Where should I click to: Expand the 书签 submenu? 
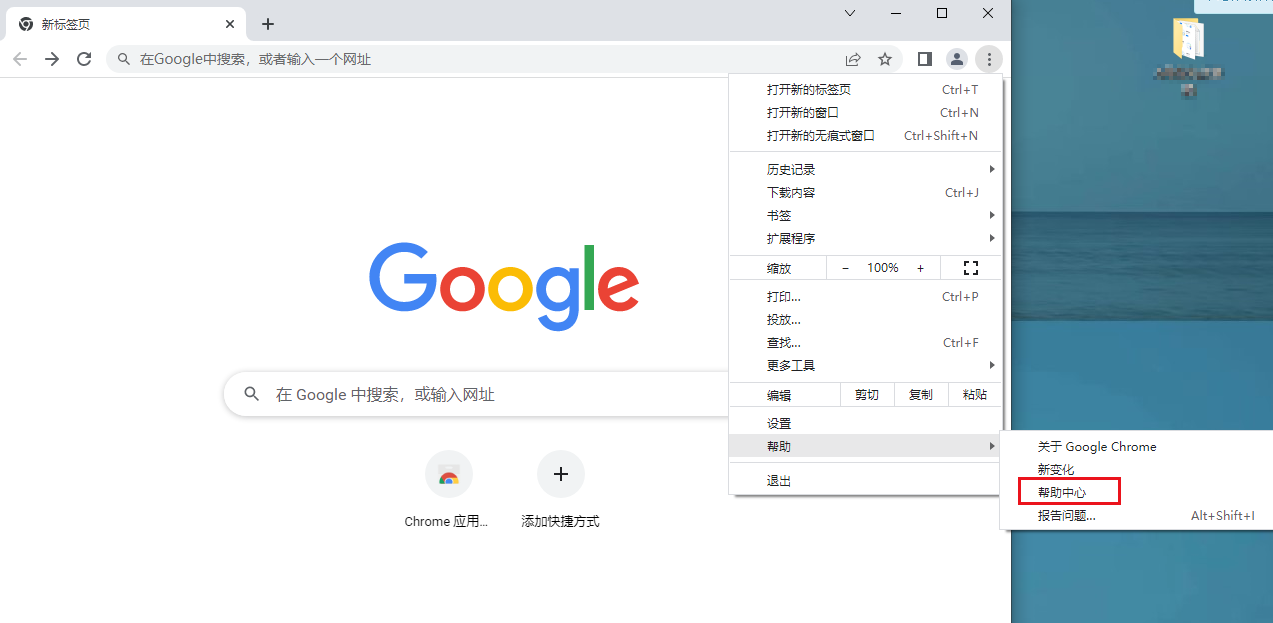[x=865, y=215]
